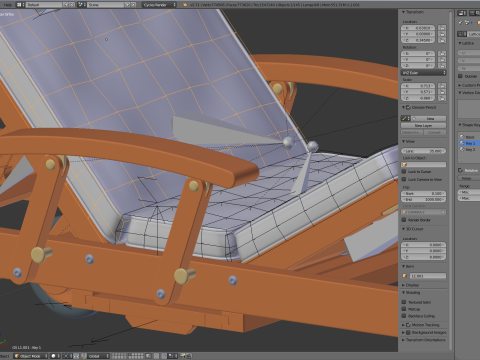The image size is (480, 360).
Task: Toggle the shape keys Relative checkbox
Action: [x=460, y=170]
